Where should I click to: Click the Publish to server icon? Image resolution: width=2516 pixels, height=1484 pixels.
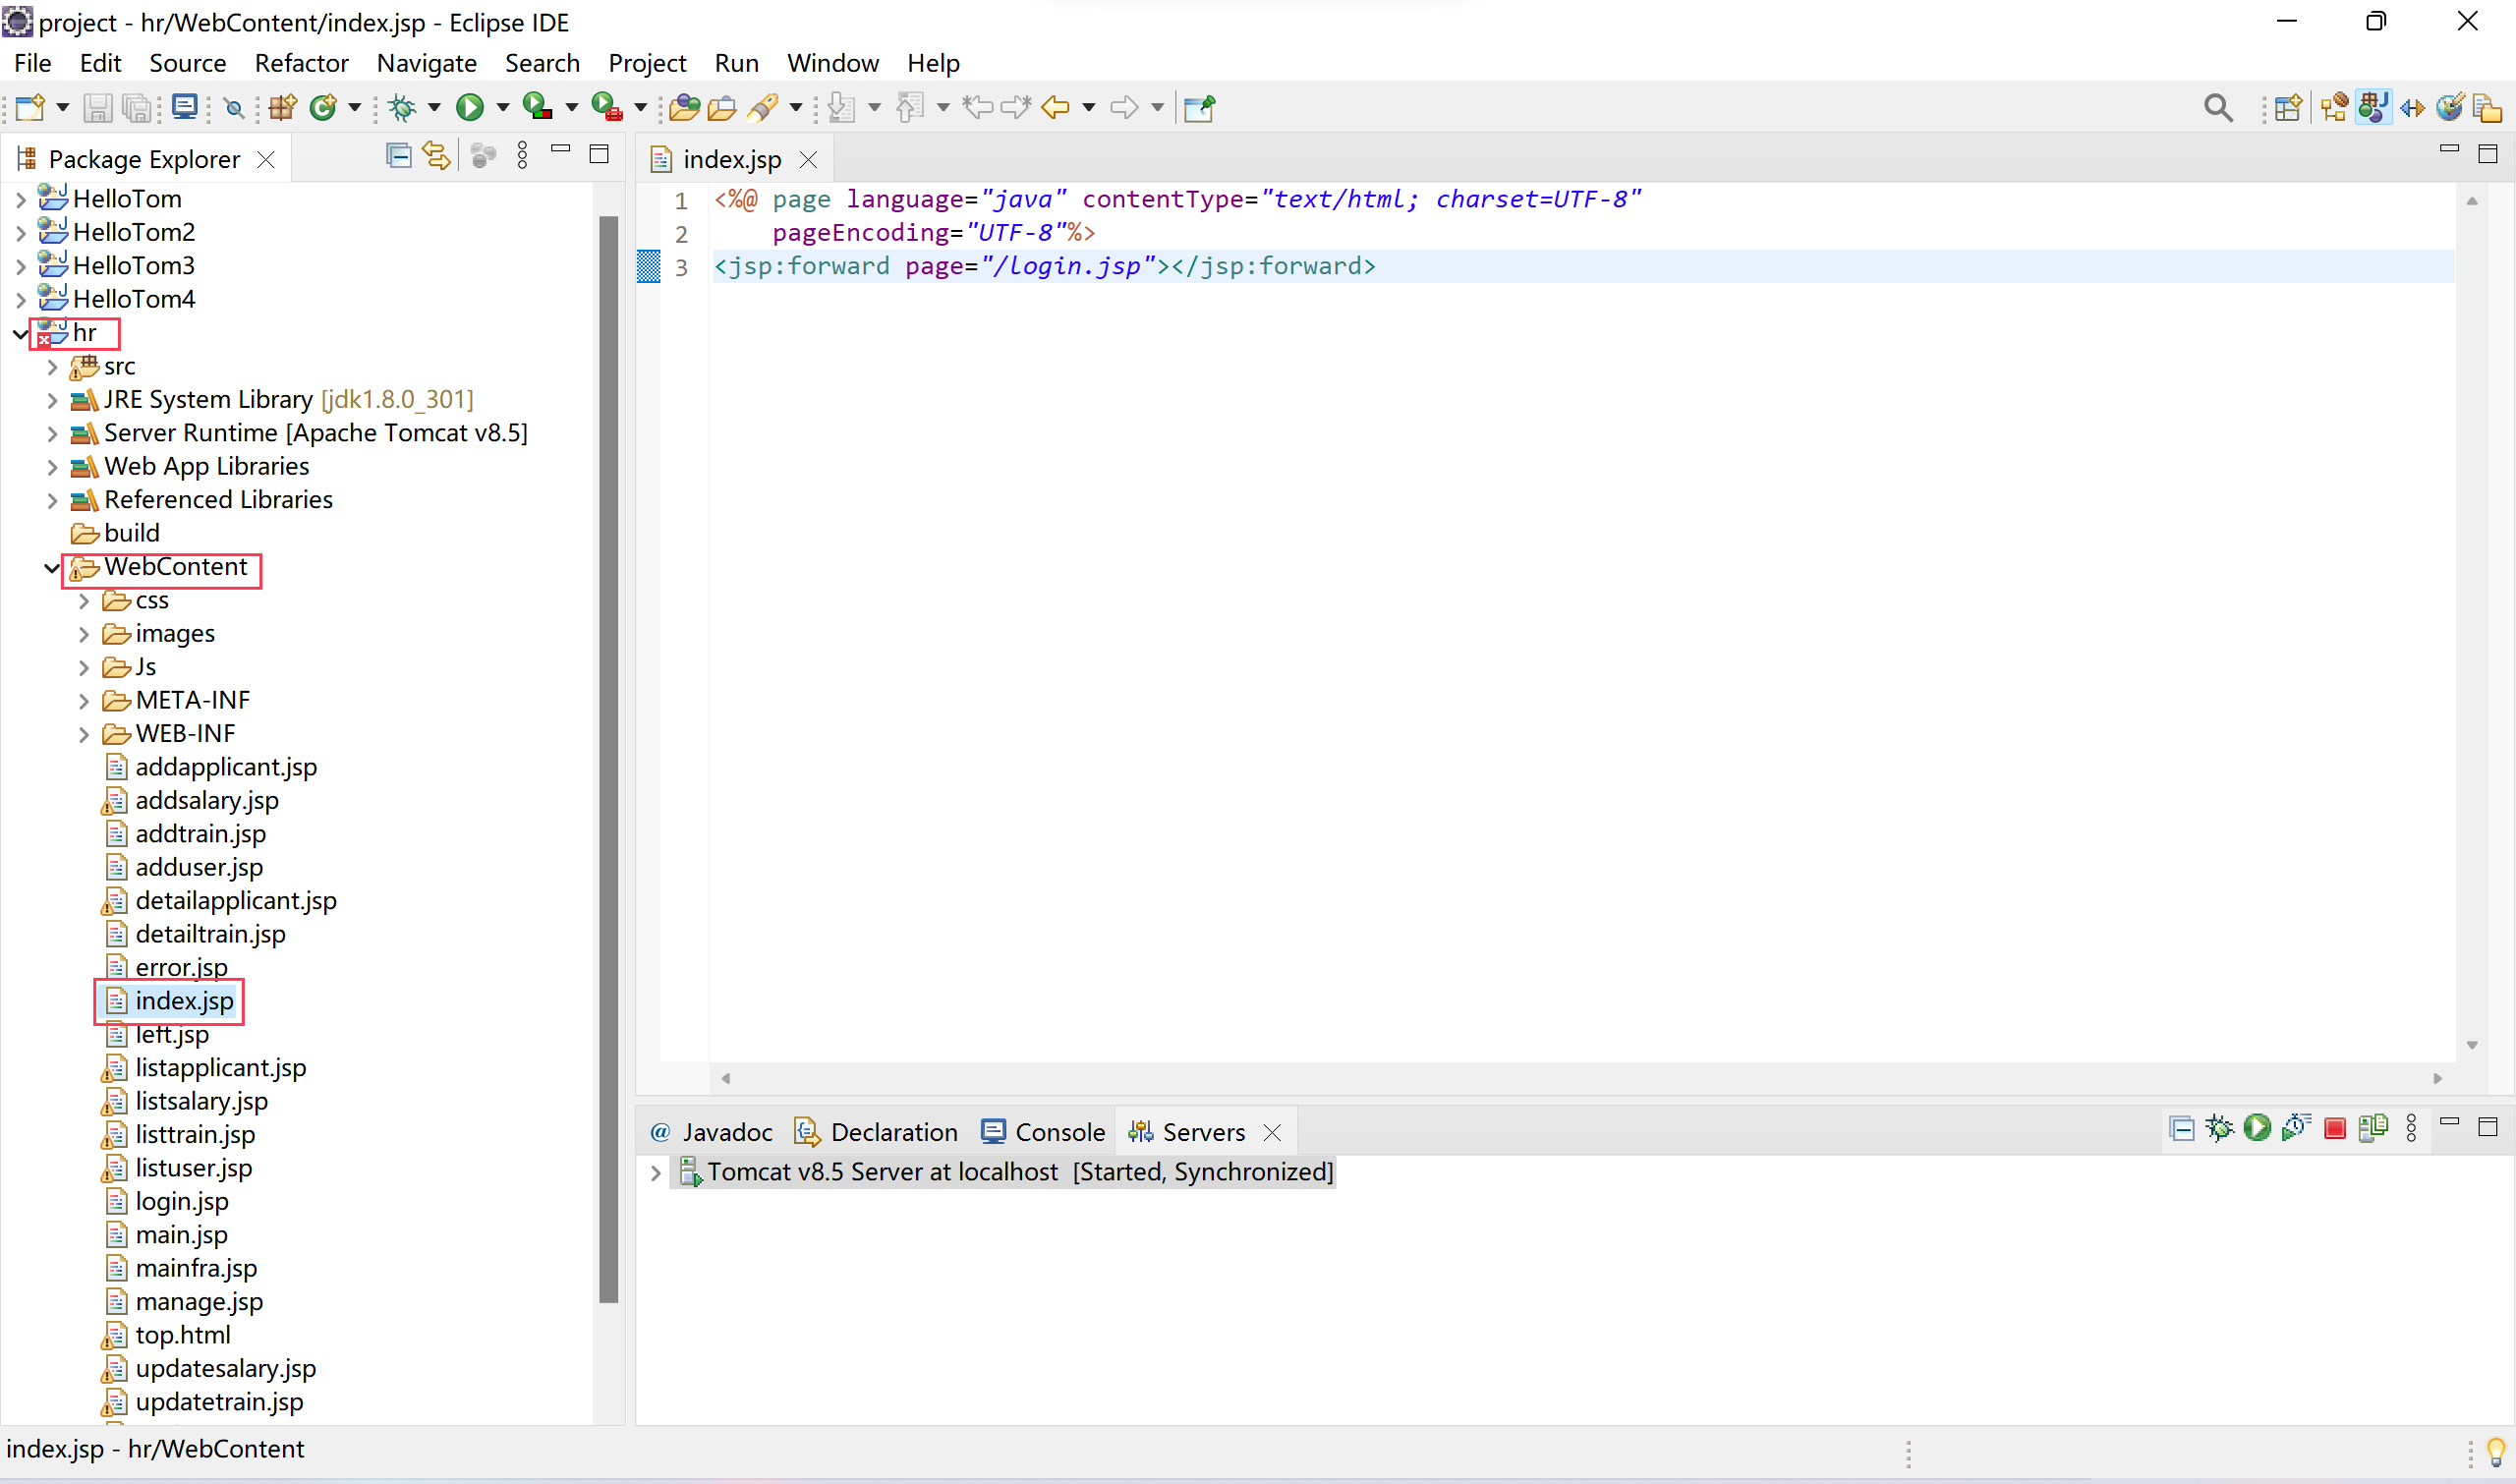pyautogui.click(x=2372, y=1129)
